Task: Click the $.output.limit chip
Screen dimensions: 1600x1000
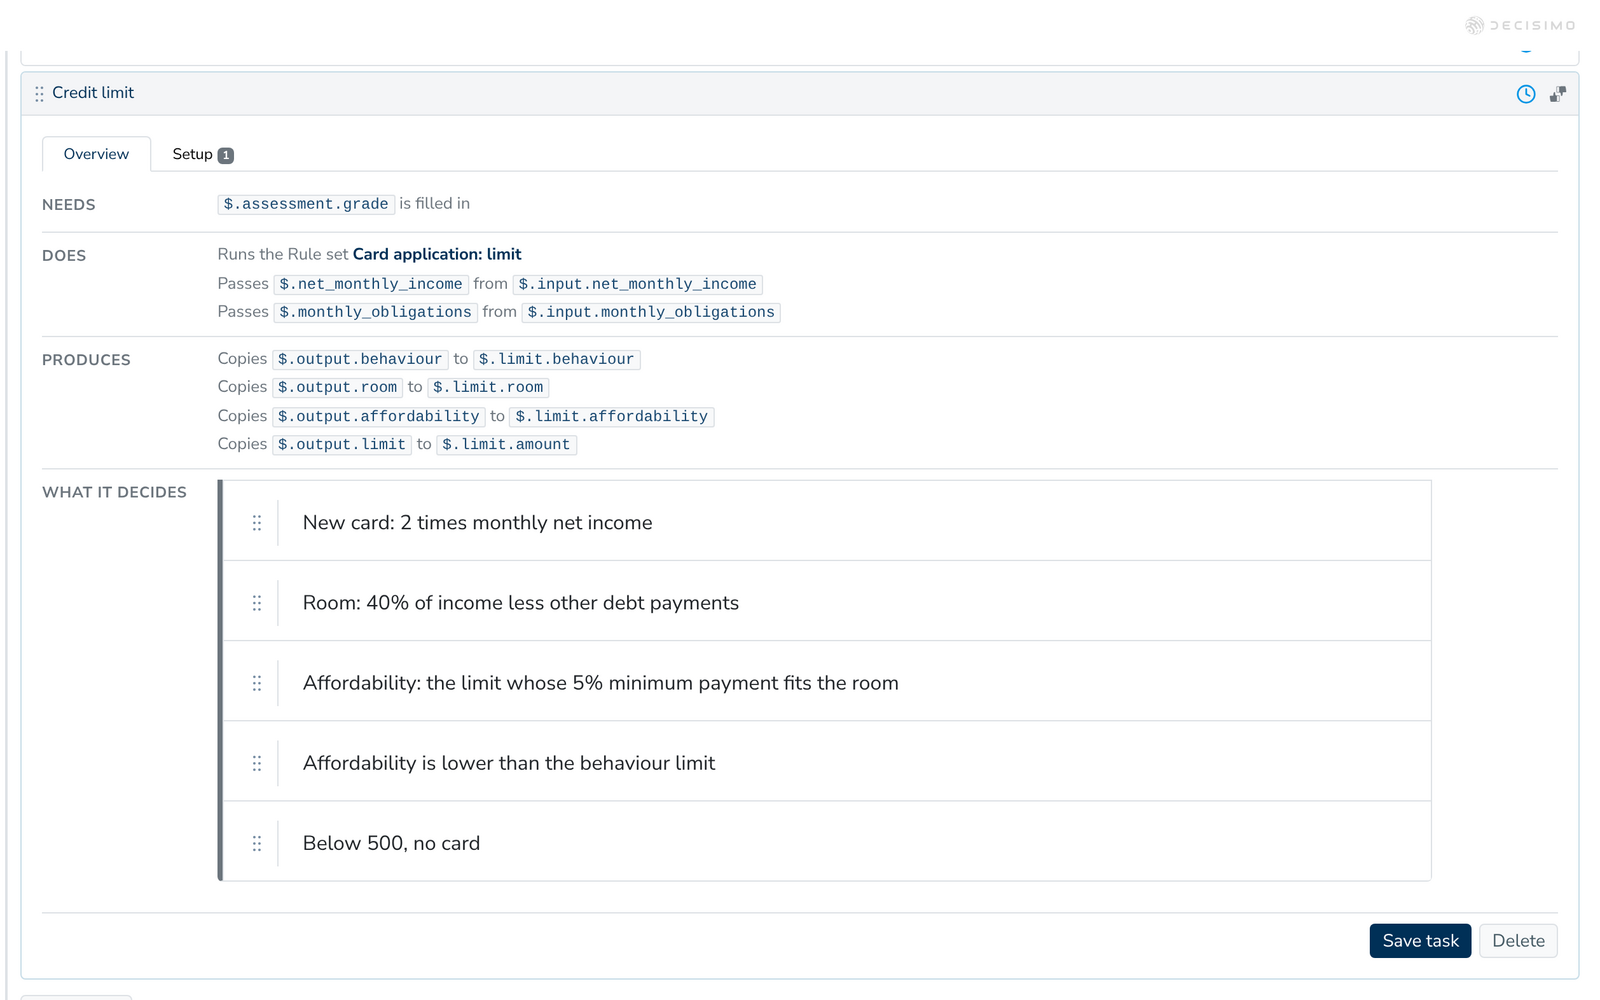Action: click(x=342, y=444)
